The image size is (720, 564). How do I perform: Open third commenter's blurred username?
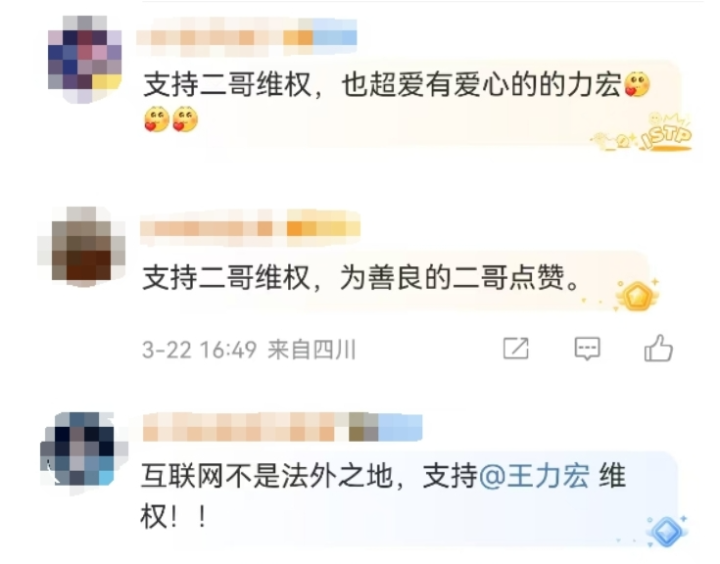click(282, 427)
